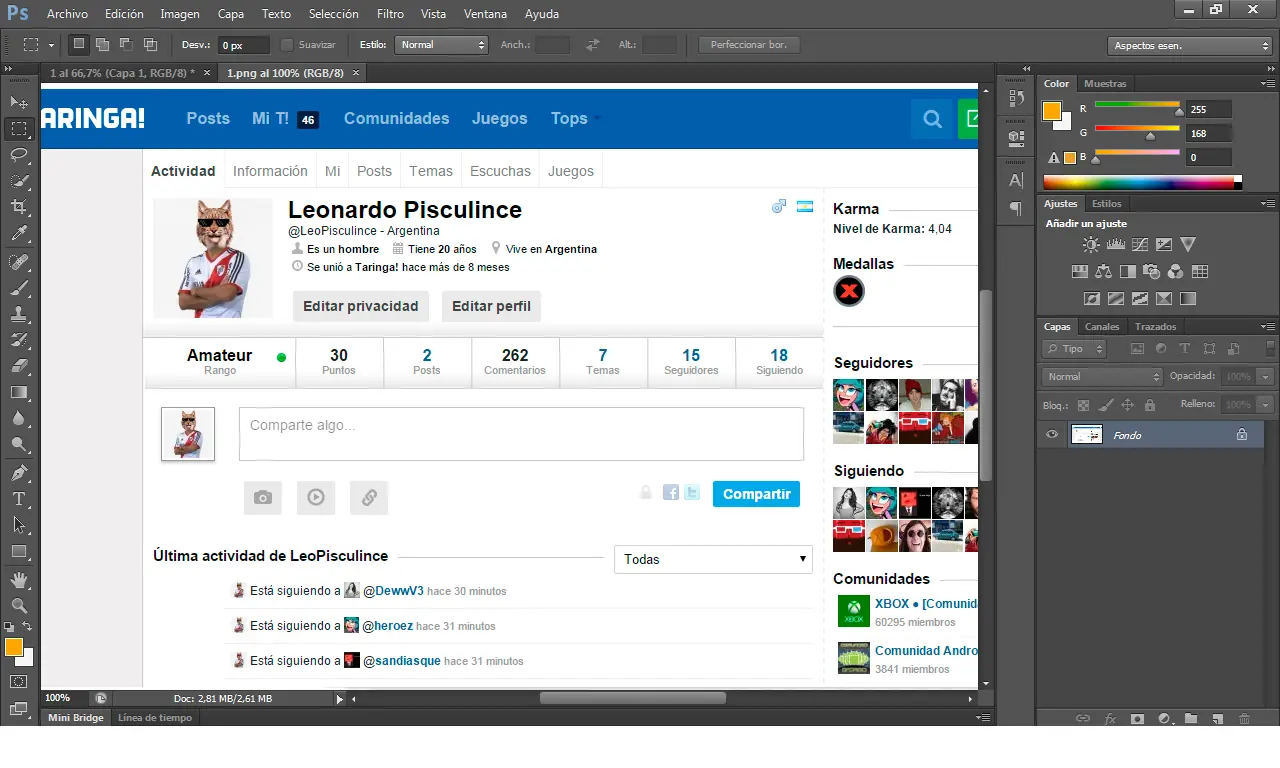The height and width of the screenshot is (768, 1280).
Task: Pick the Eyedropper tool
Action: click(19, 234)
